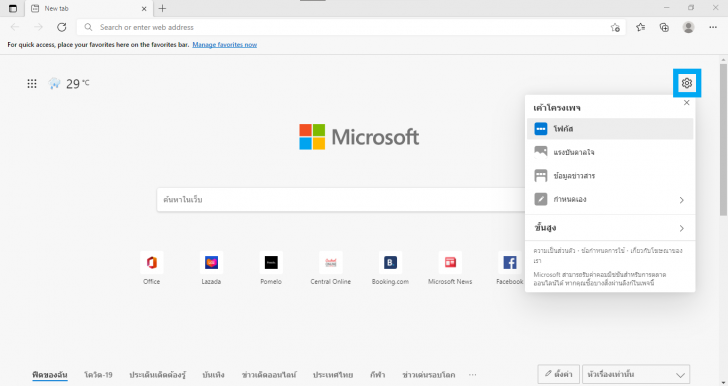Select the โควิด-19 feed tab
Viewport: 728px width, 386px height.
(98, 374)
